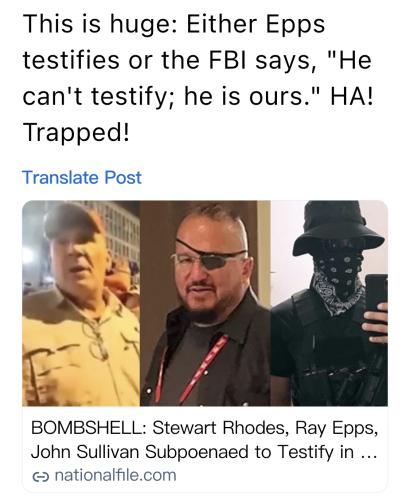Tap the Translate Post link
The width and height of the screenshot is (410, 500).
(82, 177)
